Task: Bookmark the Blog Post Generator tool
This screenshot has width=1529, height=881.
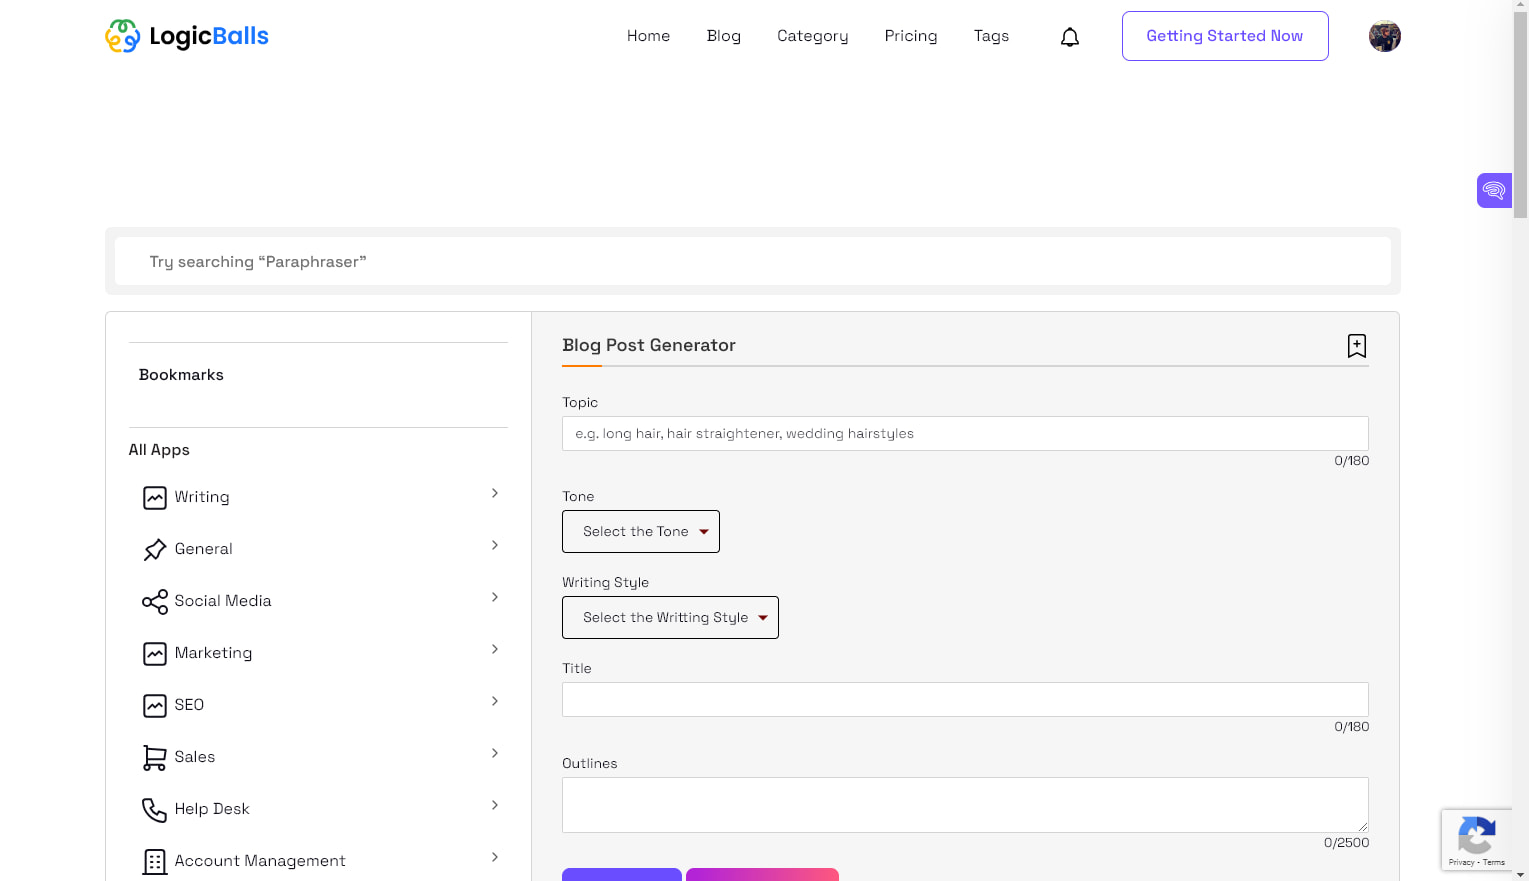Action: tap(1356, 345)
